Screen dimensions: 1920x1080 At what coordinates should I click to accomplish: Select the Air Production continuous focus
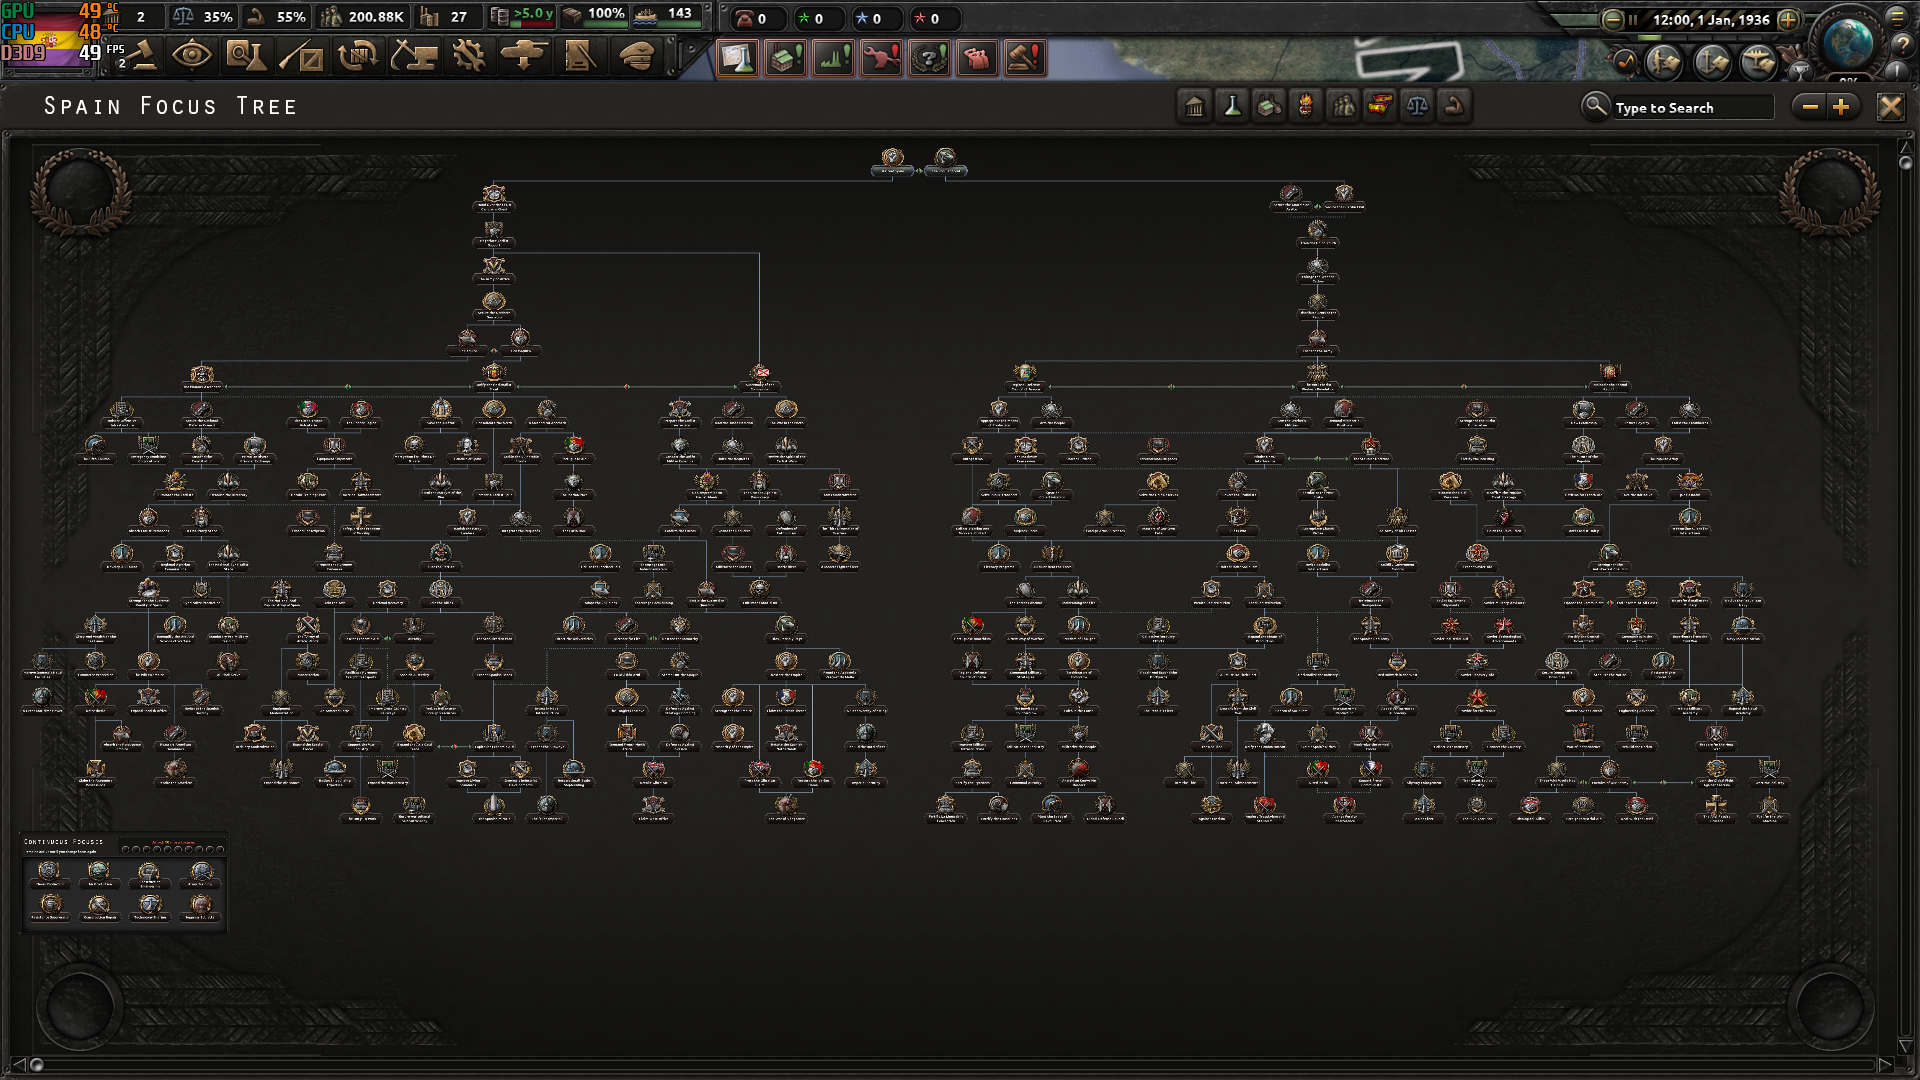pos(99,874)
